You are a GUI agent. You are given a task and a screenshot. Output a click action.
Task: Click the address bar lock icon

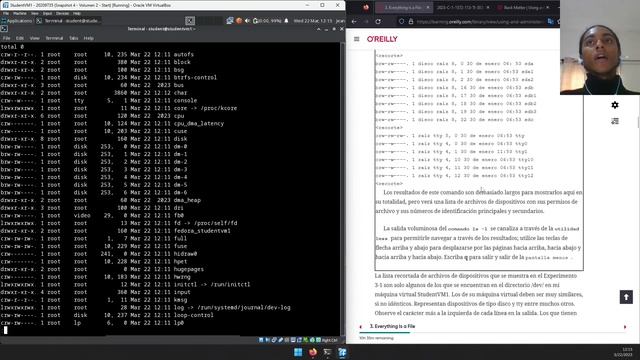(411, 22)
